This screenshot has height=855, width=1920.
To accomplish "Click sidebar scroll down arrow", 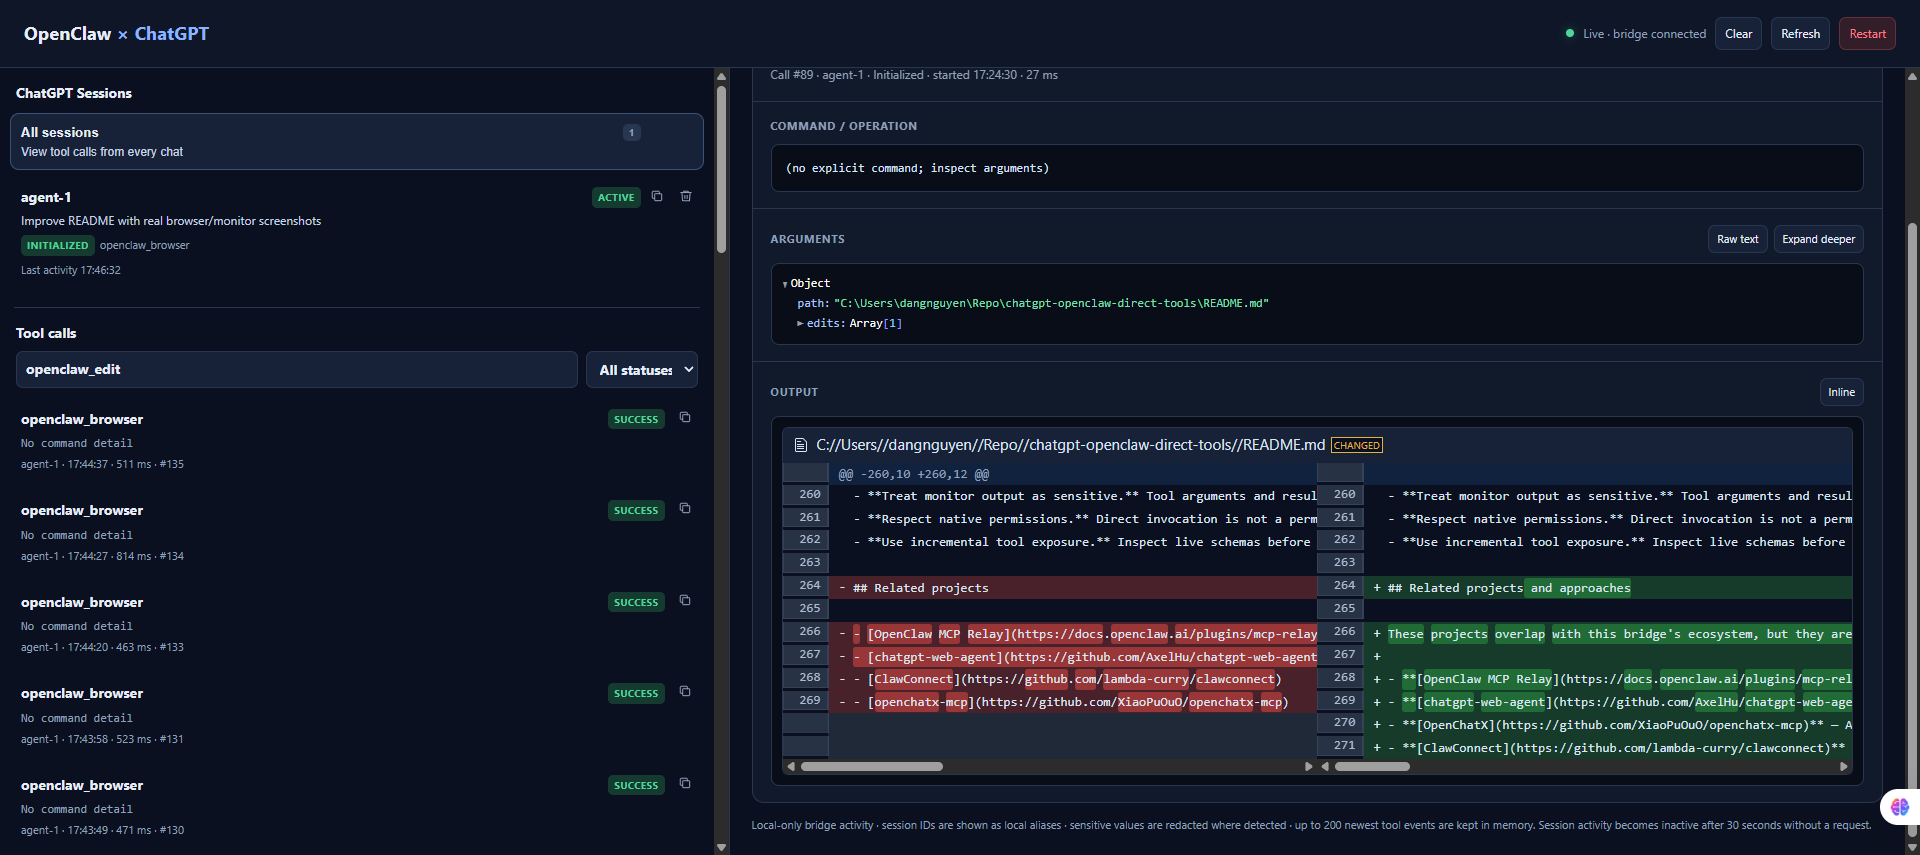I will pos(721,847).
